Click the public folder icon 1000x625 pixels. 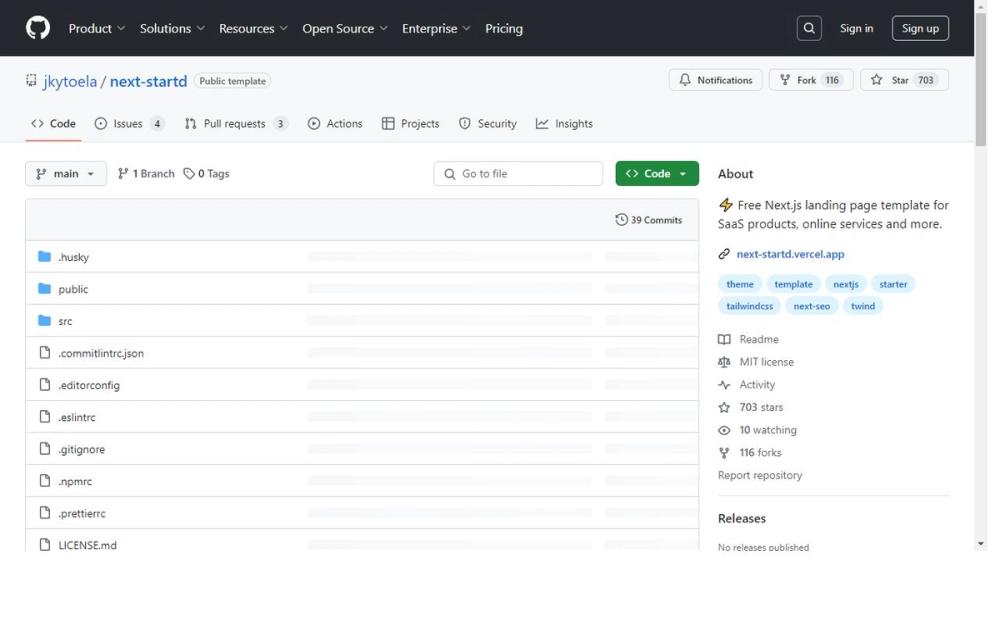(44, 288)
